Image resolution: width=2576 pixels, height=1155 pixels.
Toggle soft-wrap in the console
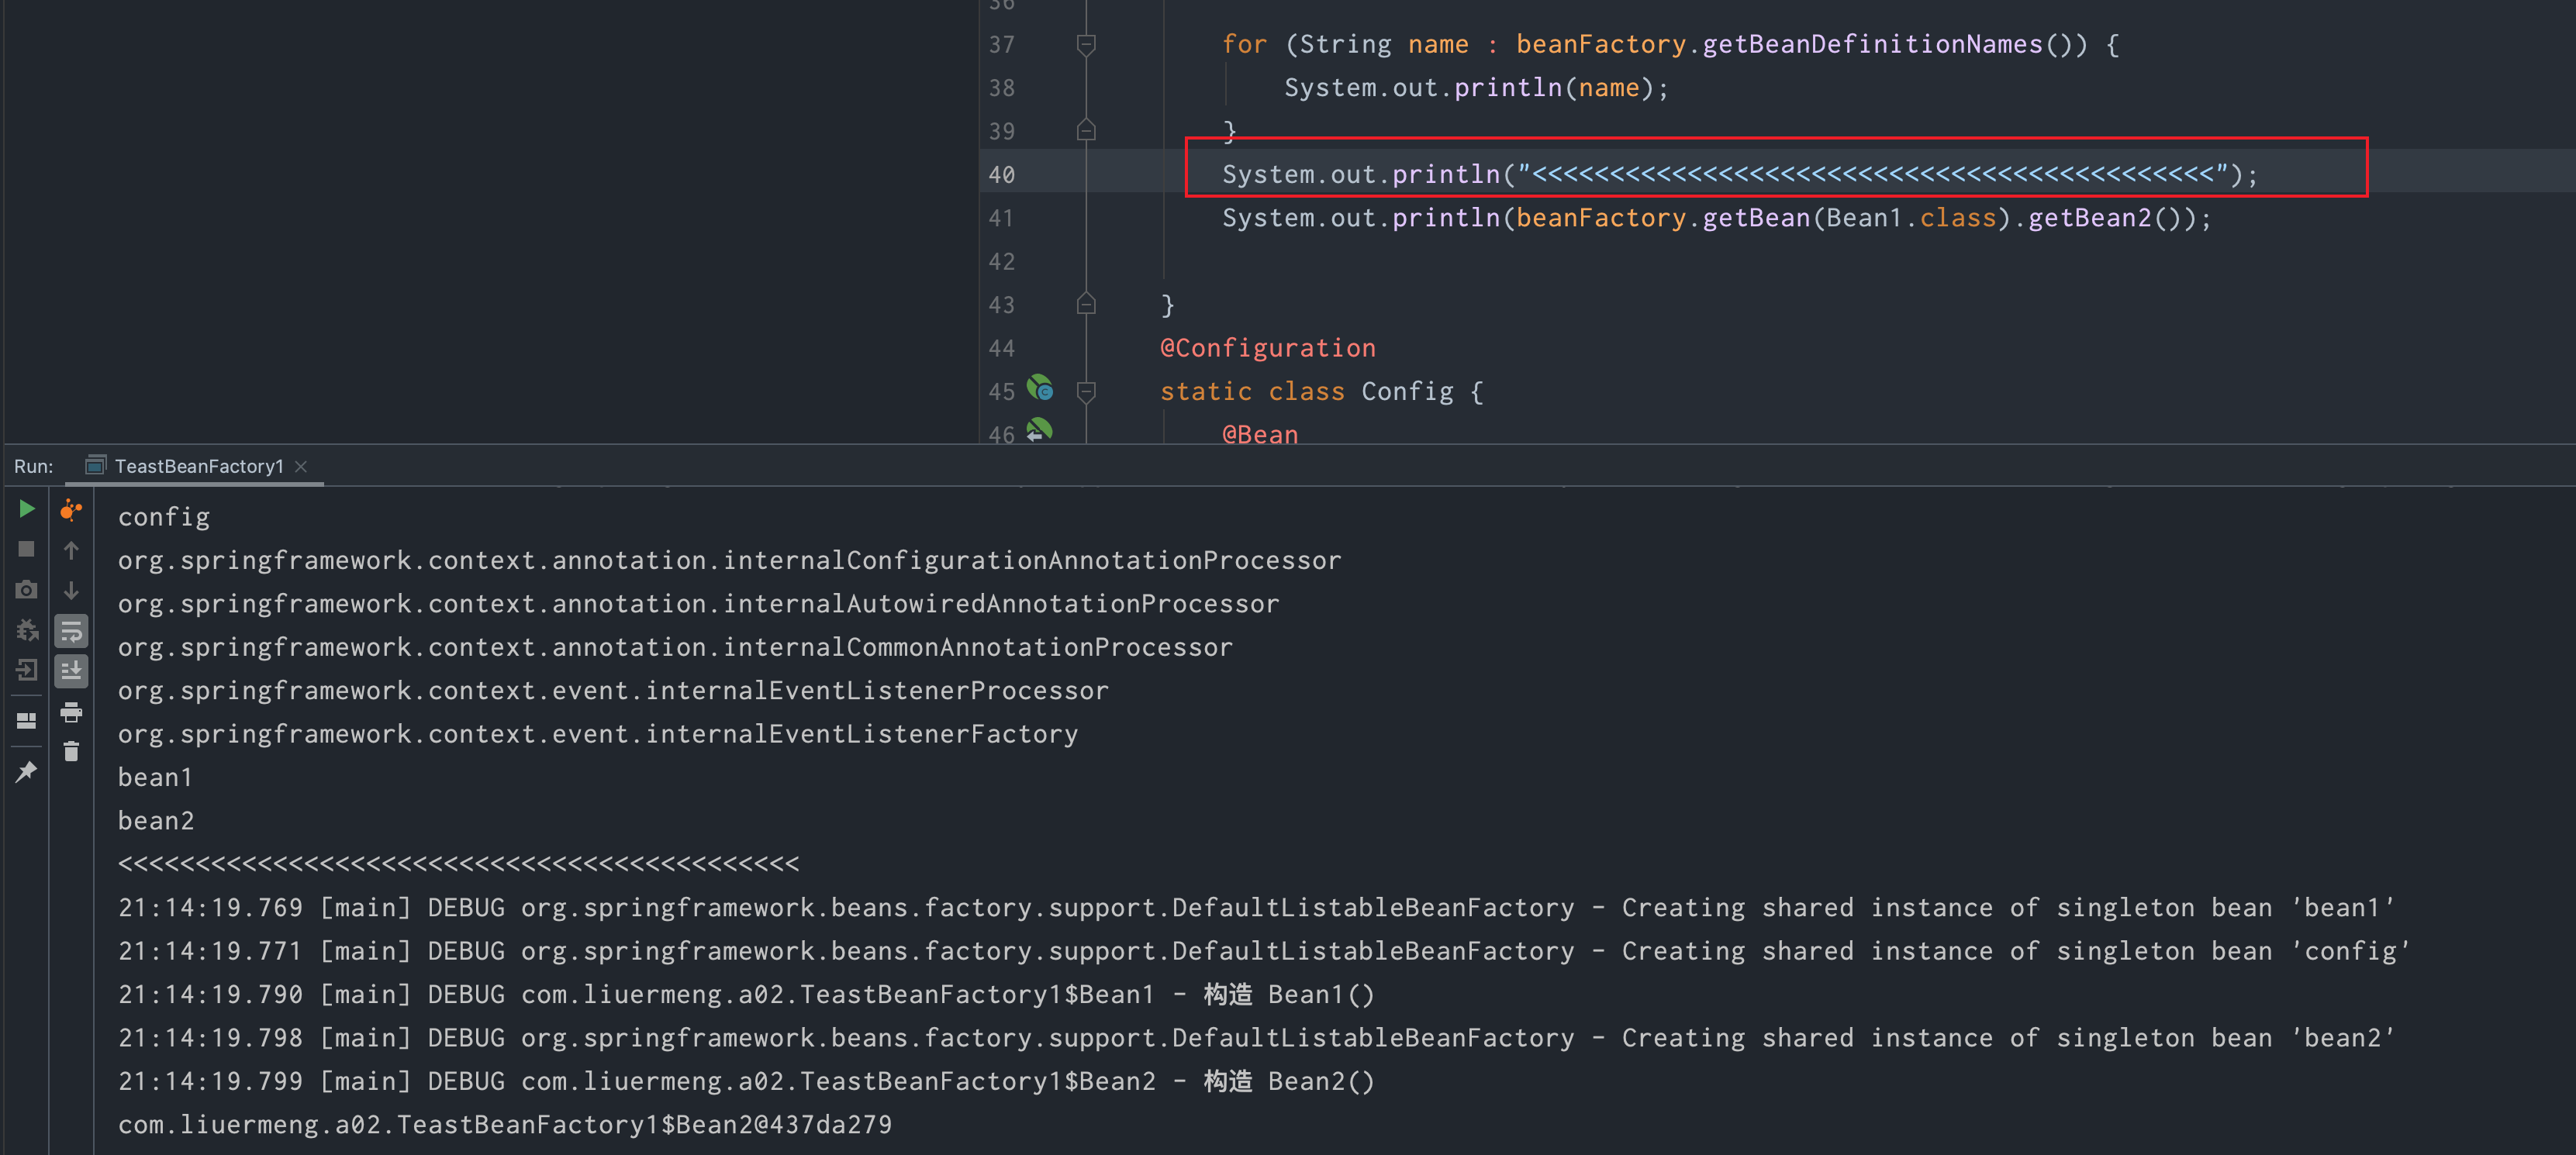[71, 631]
